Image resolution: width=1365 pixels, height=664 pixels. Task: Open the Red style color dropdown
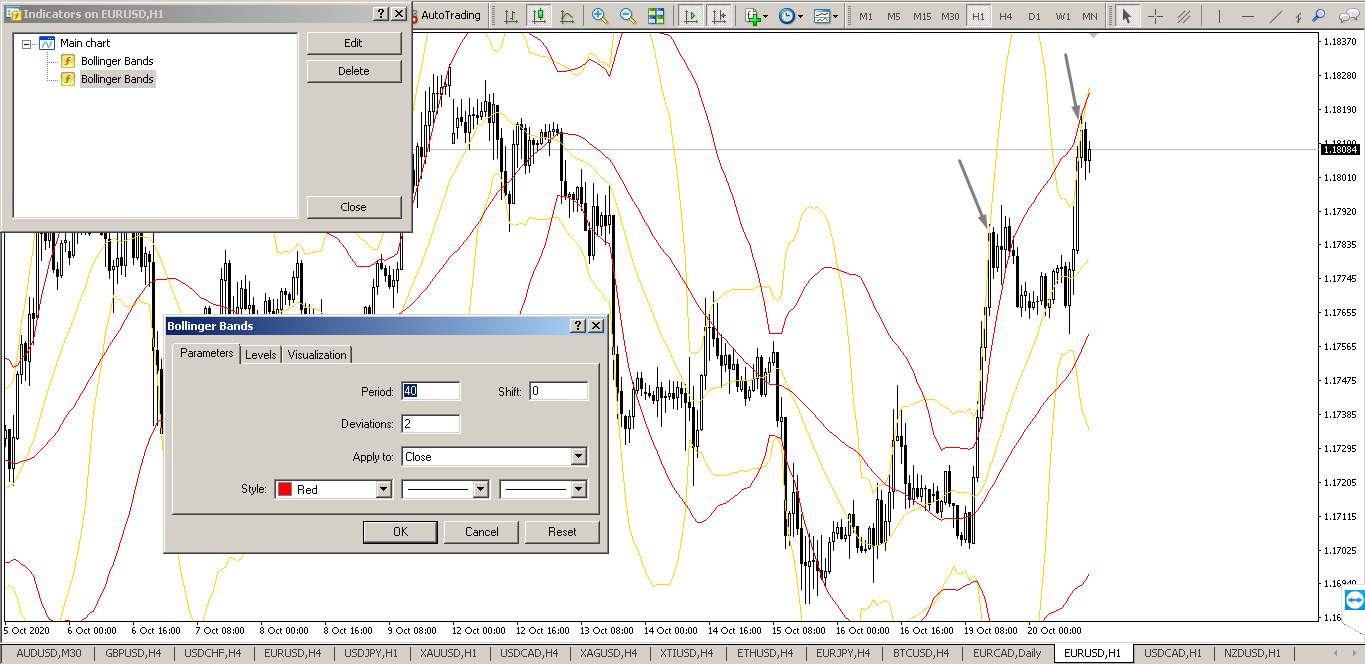tap(383, 489)
